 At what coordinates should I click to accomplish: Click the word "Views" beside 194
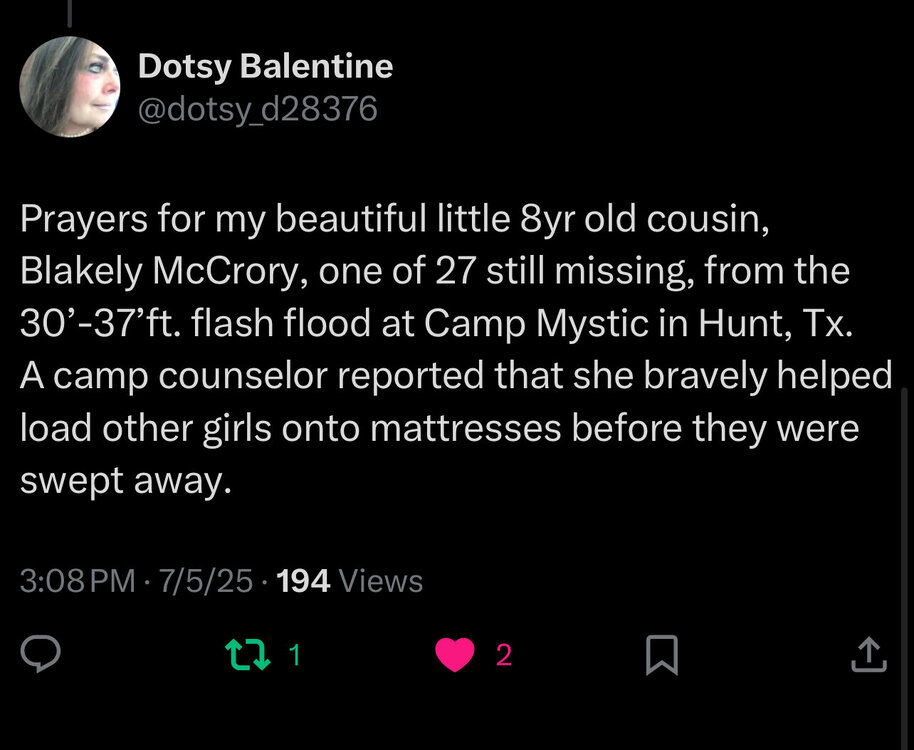(381, 581)
